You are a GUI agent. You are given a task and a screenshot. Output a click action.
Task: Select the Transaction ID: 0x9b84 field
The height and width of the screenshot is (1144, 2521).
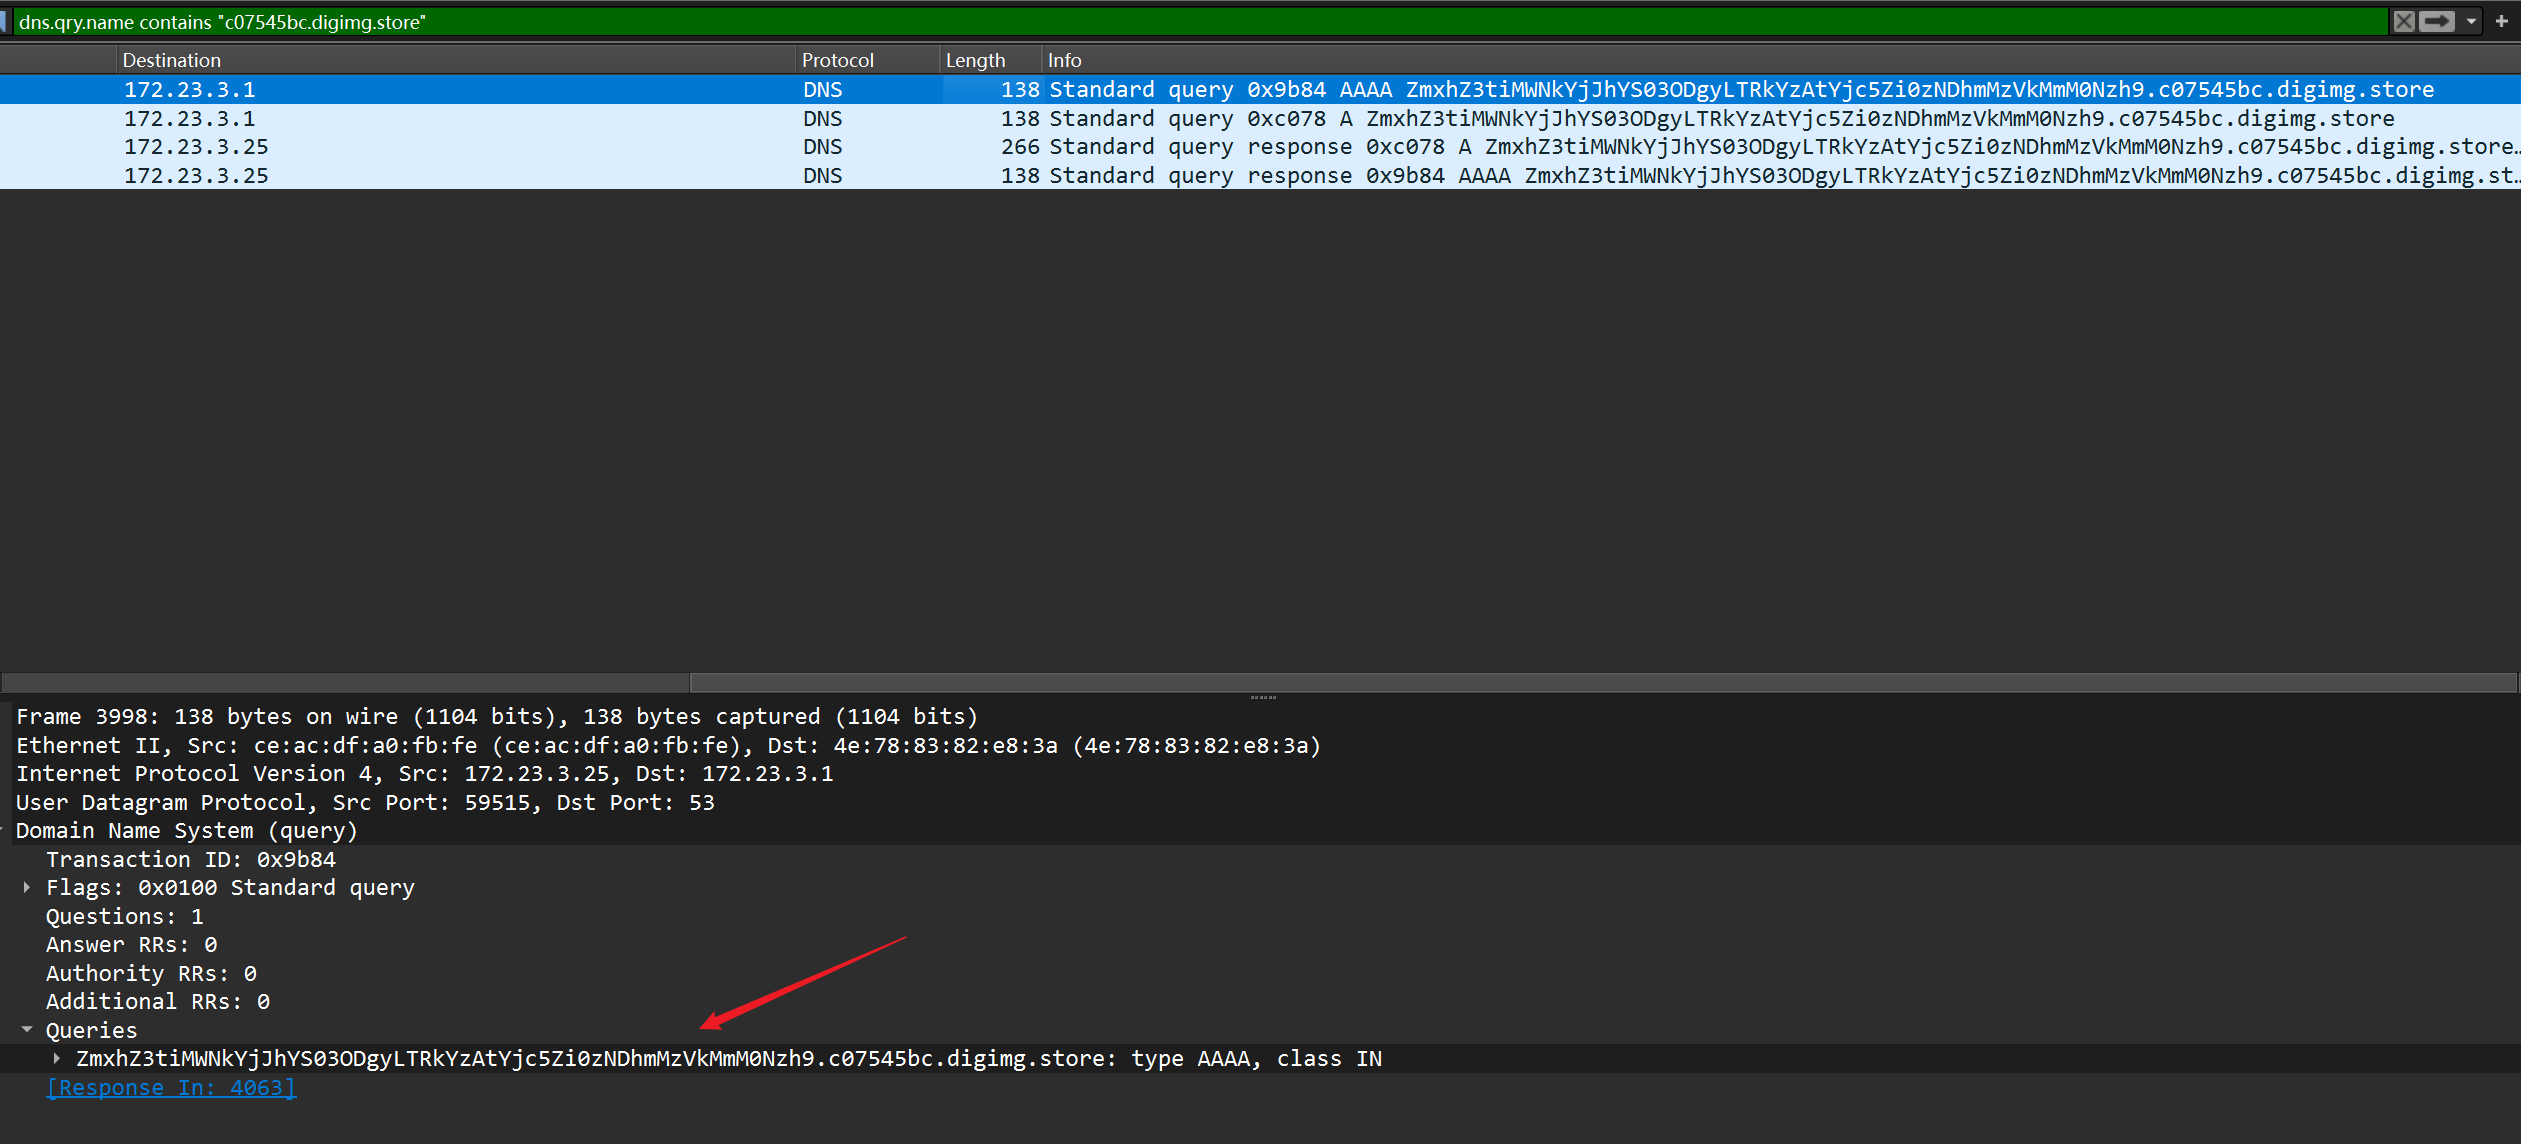[190, 859]
